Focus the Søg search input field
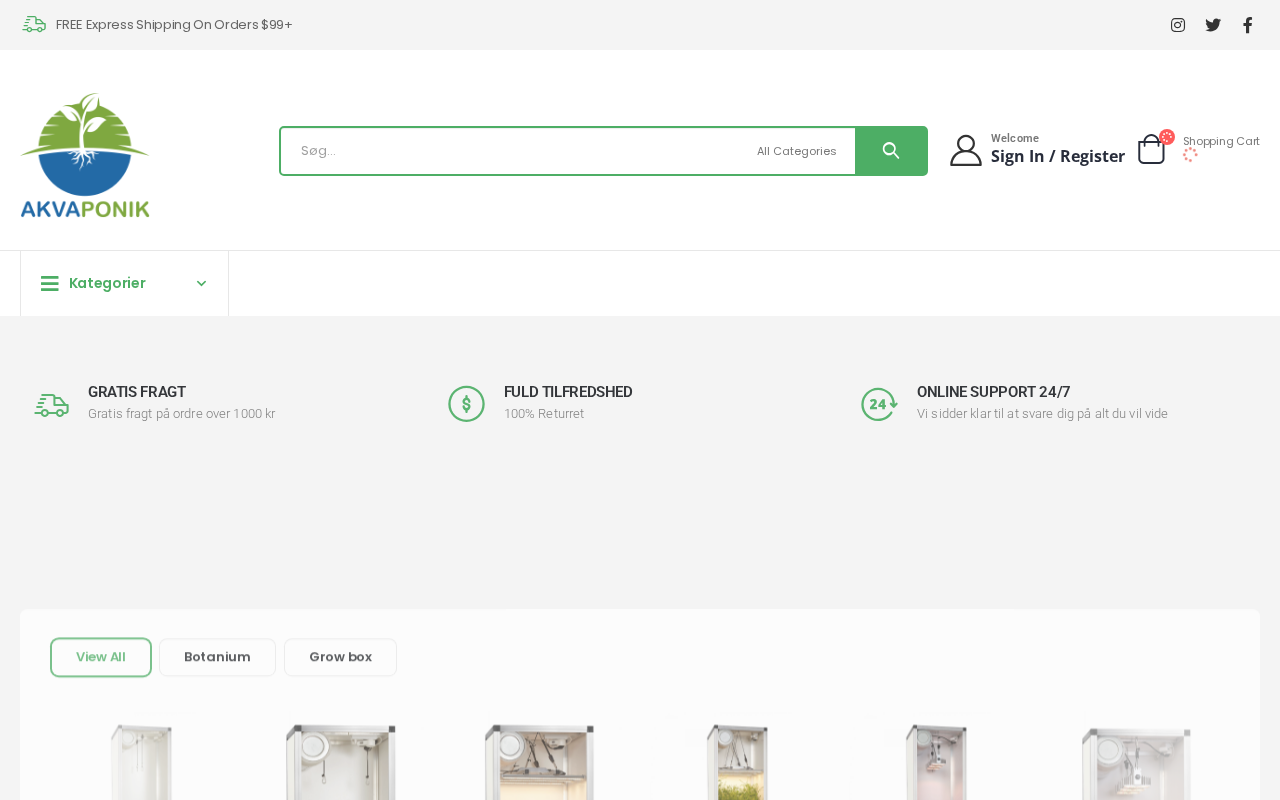This screenshot has width=1280, height=800. (518, 151)
